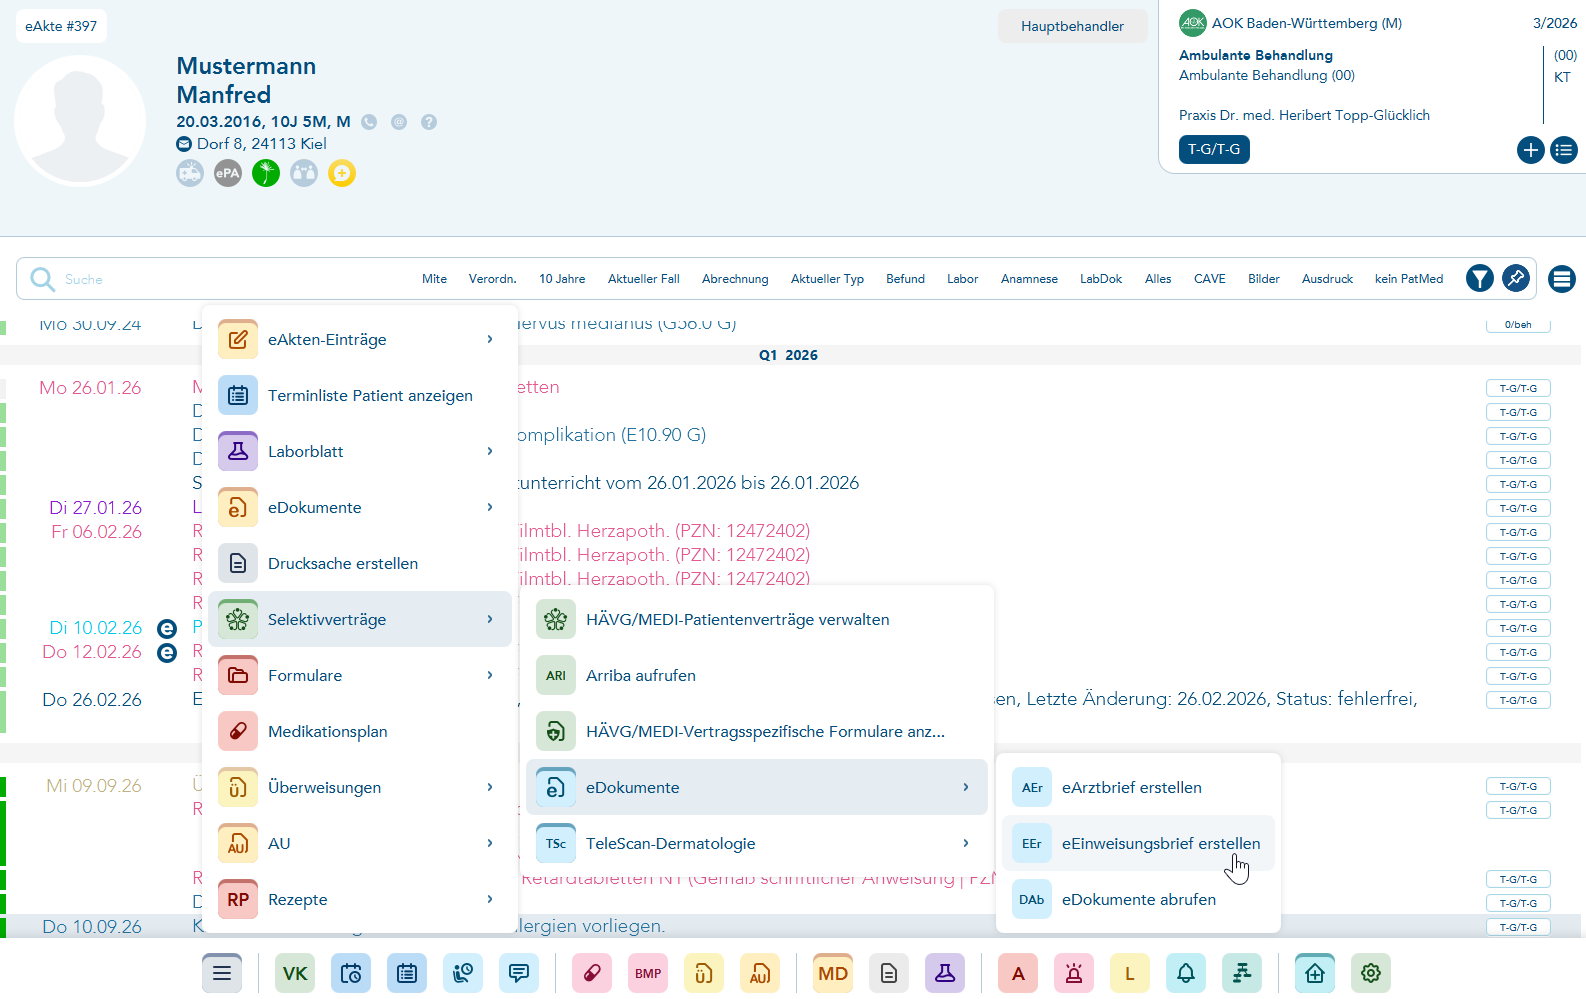Select eEinweisungsbrief erstellen
This screenshot has width=1586, height=999.
[x=1138, y=843]
